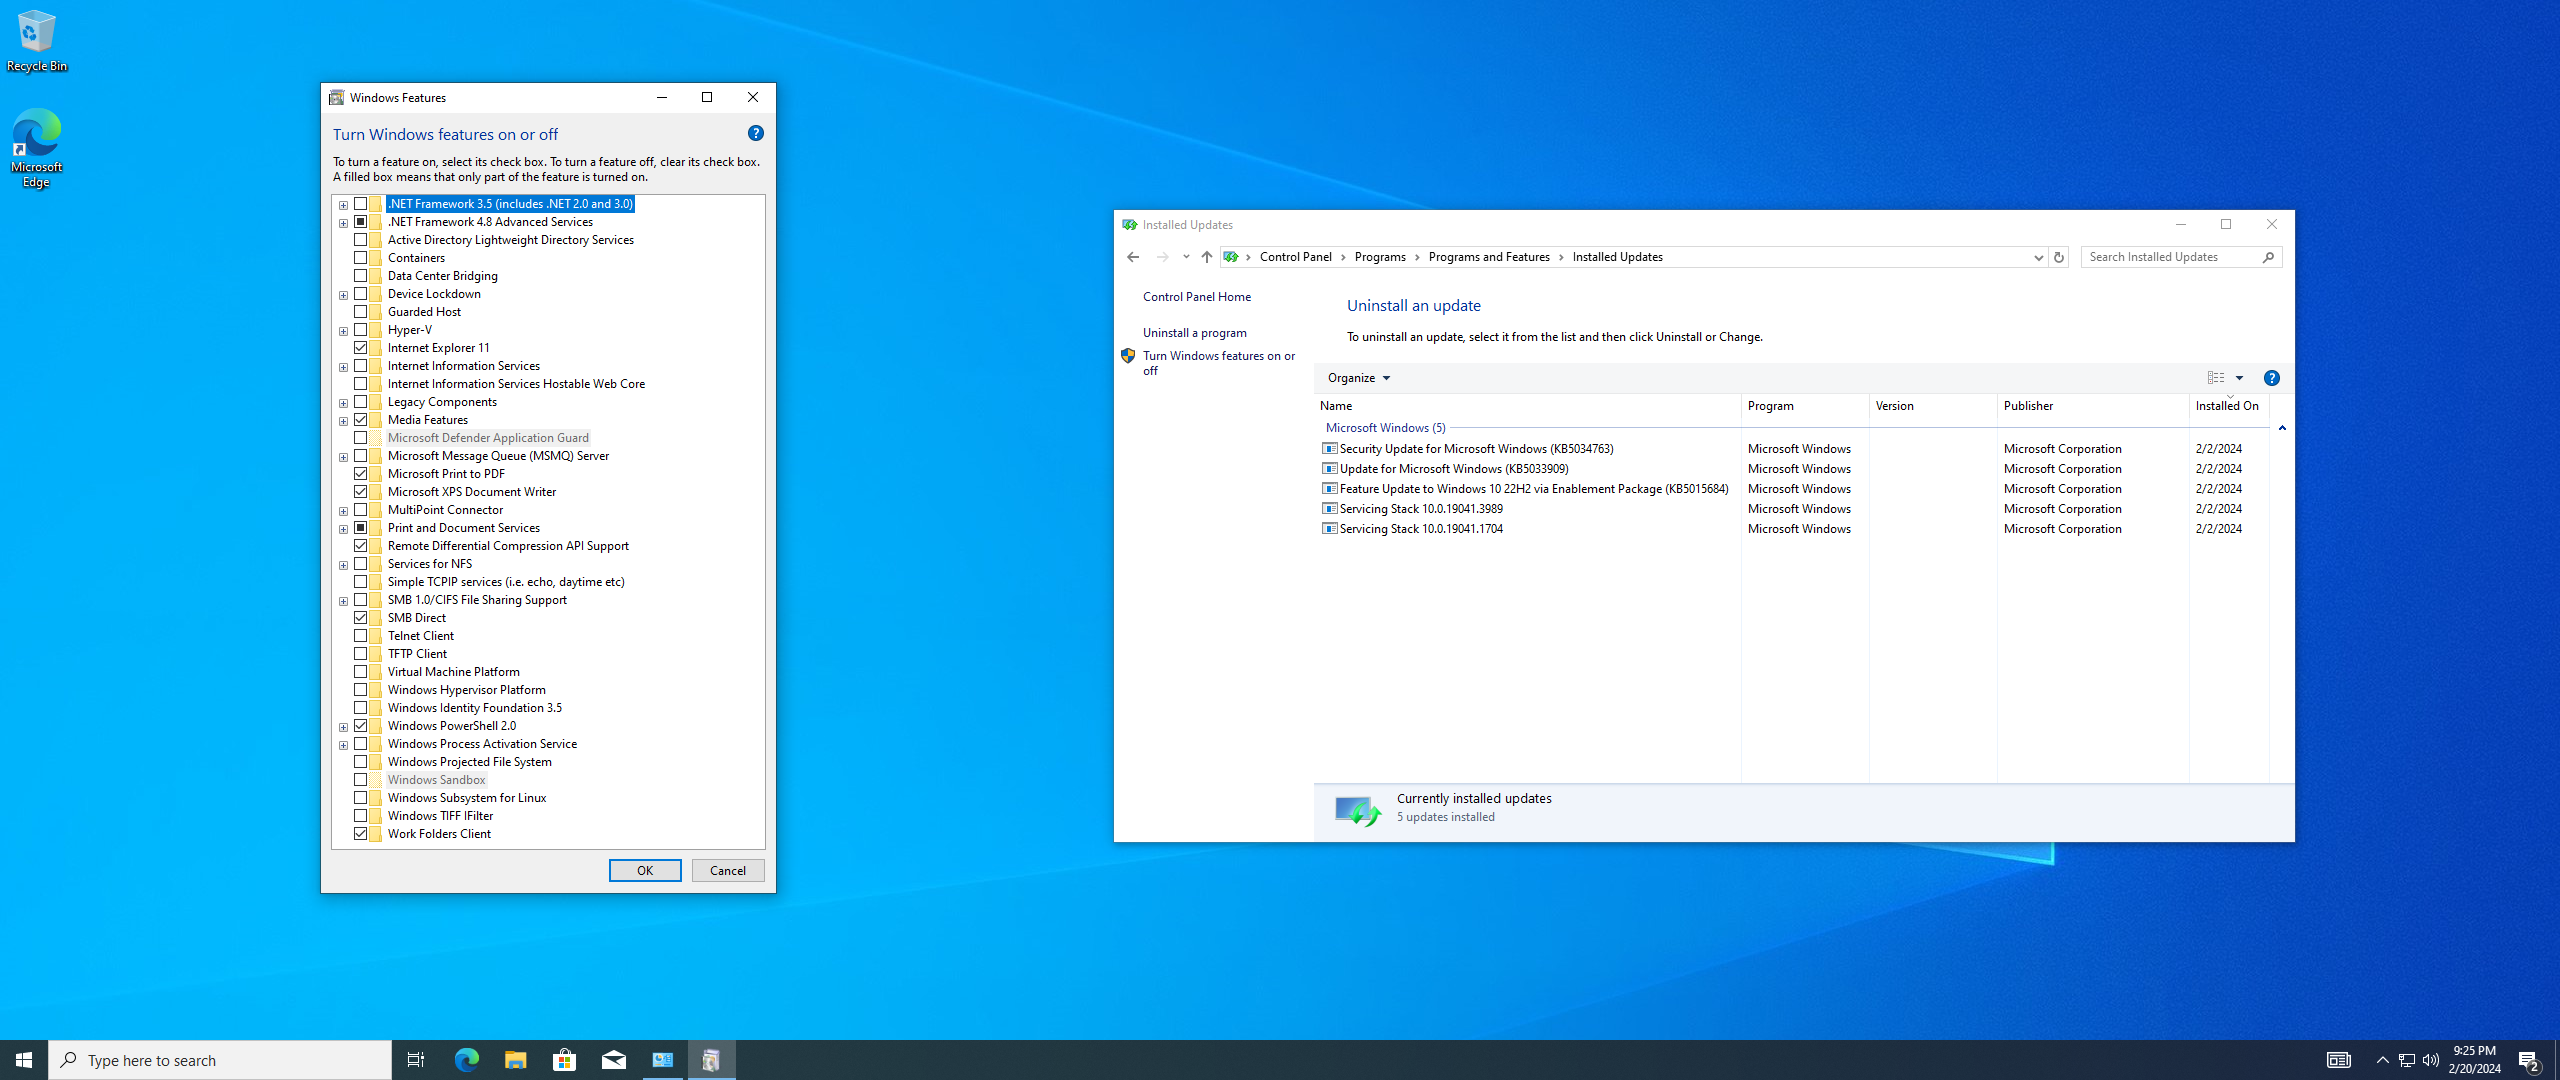
Task: Click the Back arrow in Installed Updates
Action: click(x=1133, y=257)
